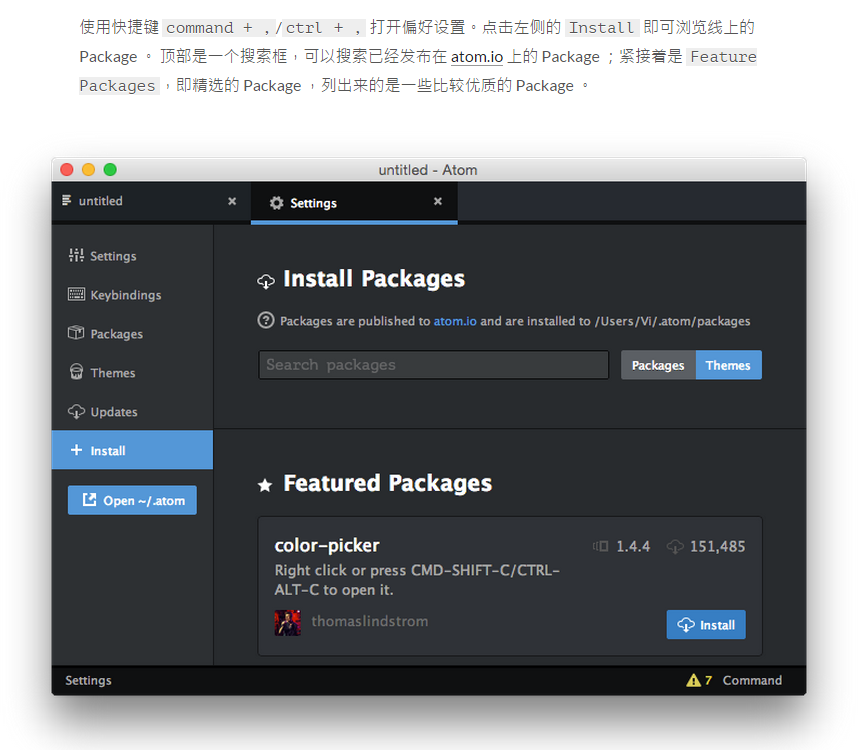Close the untitled tab
The image size is (862, 750).
pos(232,201)
